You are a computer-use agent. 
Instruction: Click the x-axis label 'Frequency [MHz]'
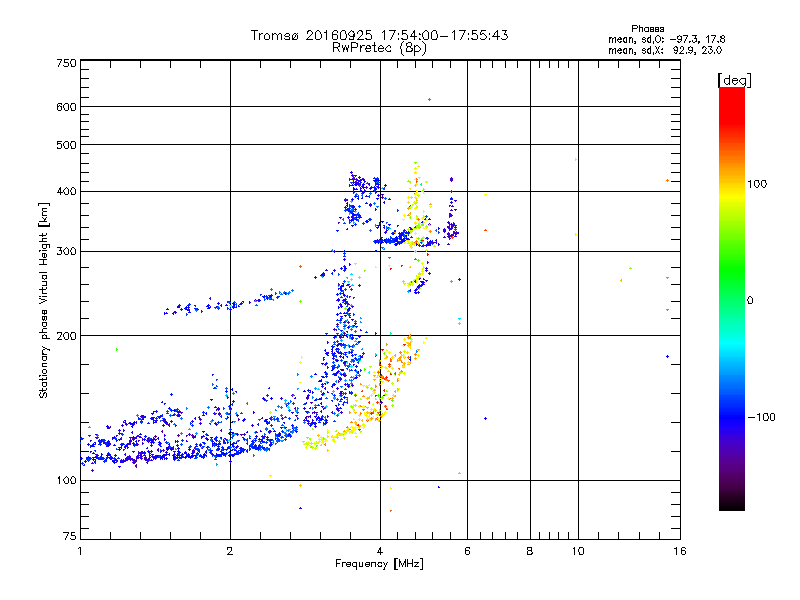(x=379, y=564)
